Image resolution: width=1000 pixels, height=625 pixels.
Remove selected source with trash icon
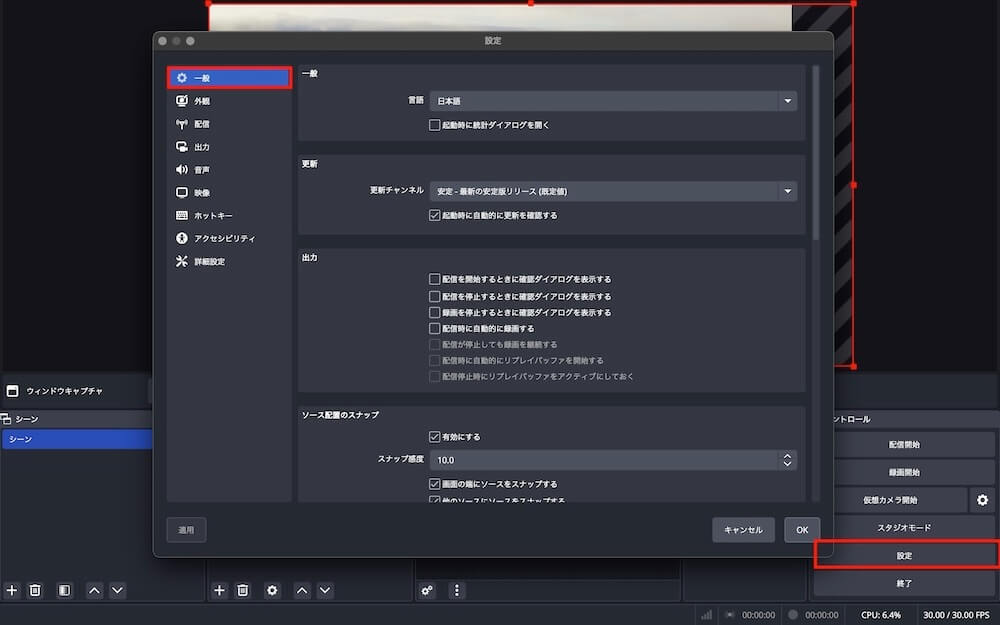pos(242,591)
